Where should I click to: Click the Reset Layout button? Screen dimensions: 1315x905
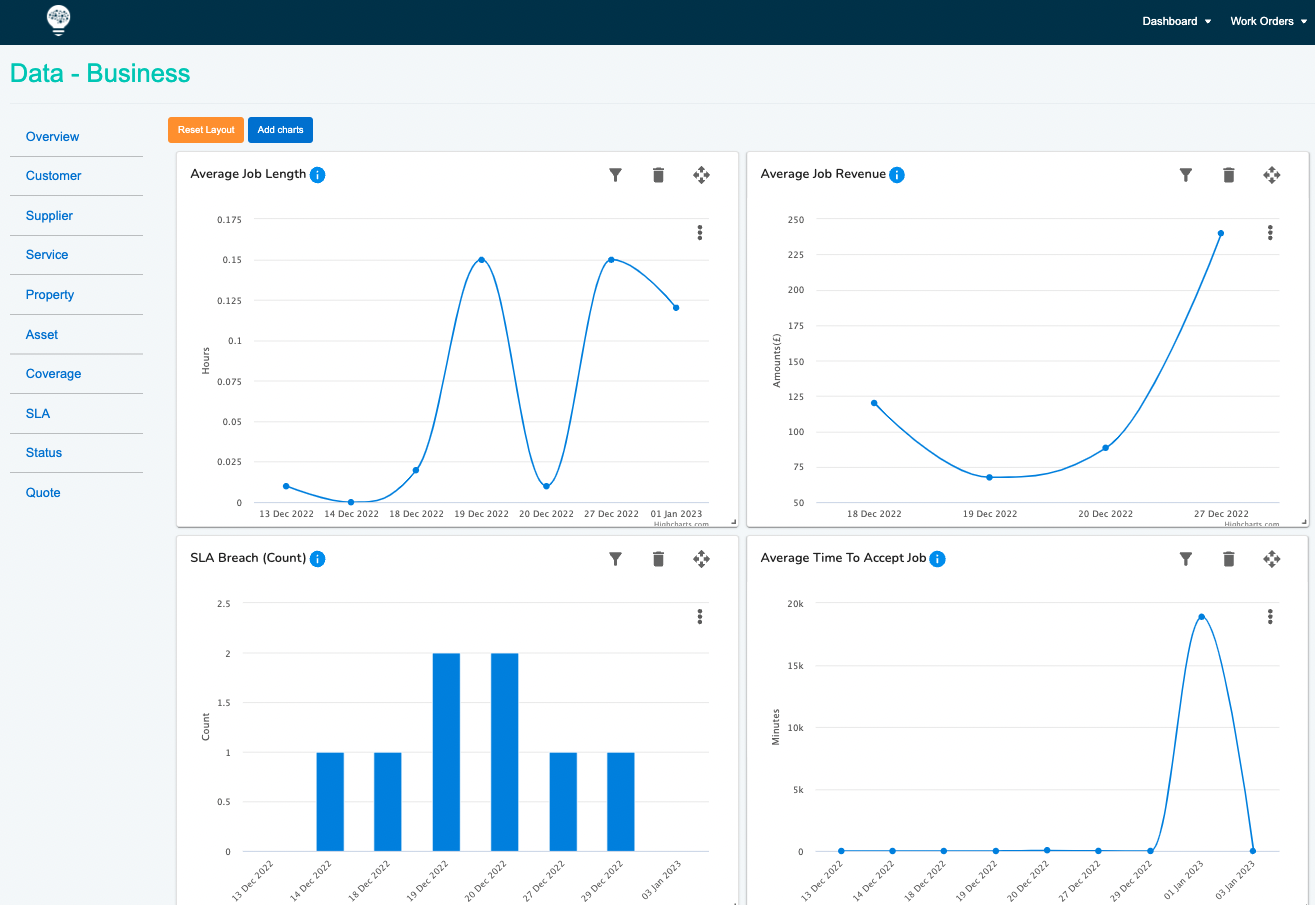pyautogui.click(x=205, y=129)
